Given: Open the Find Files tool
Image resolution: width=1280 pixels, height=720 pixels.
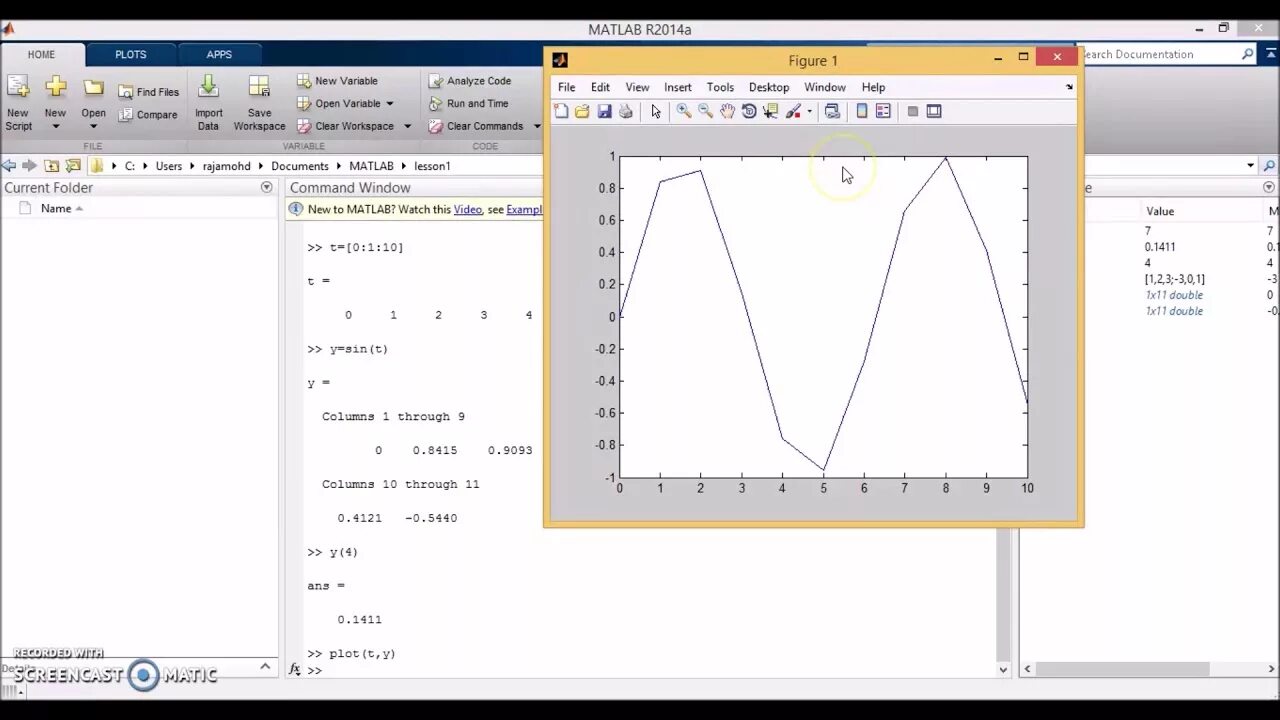Looking at the screenshot, I should click(148, 92).
